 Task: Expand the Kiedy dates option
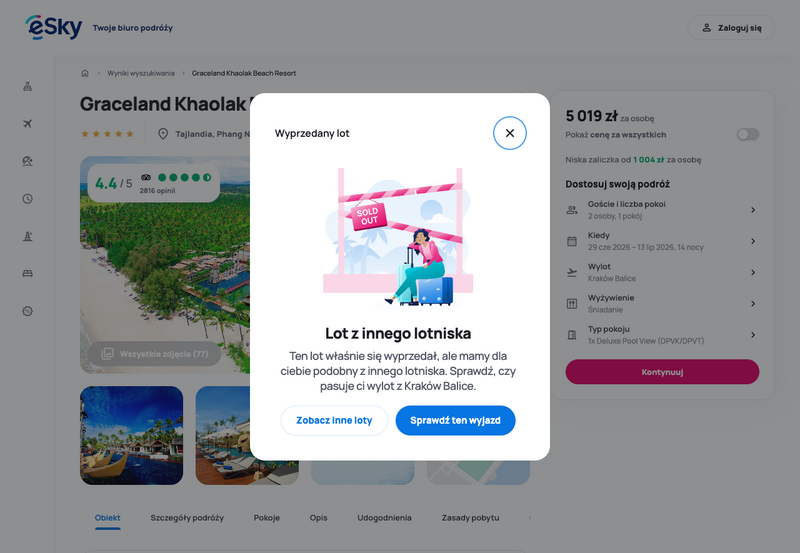pos(661,241)
